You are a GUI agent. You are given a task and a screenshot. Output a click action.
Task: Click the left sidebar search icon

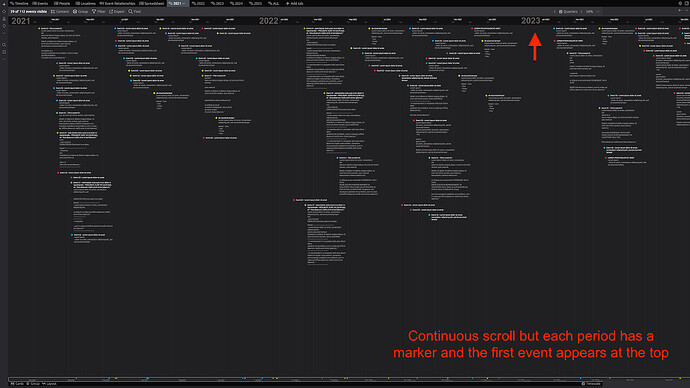4,45
